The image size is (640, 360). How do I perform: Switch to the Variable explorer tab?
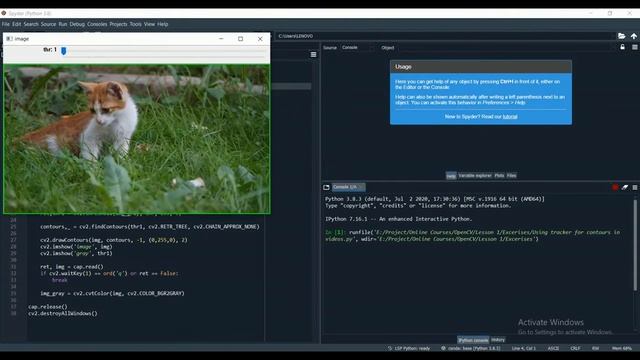coord(475,176)
